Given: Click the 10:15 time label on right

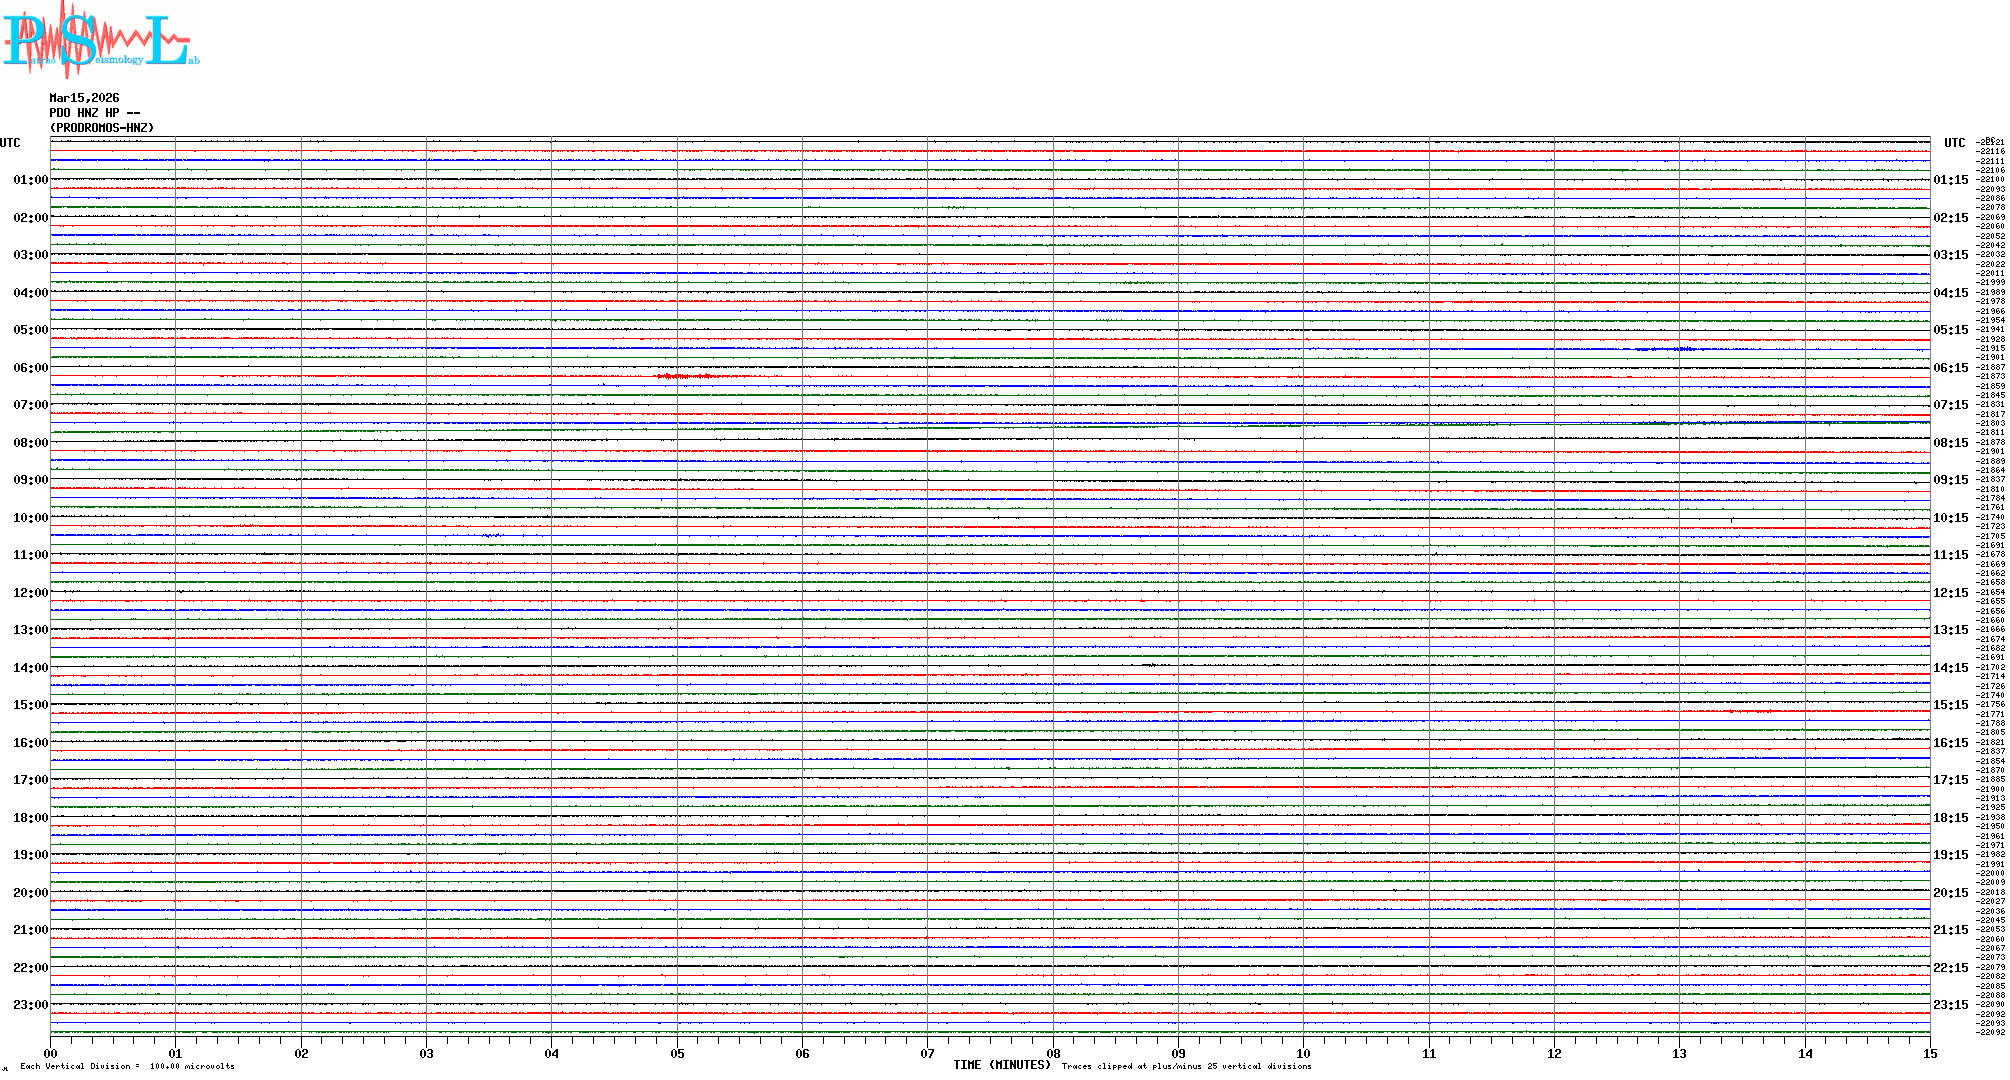Looking at the screenshot, I should (1950, 518).
